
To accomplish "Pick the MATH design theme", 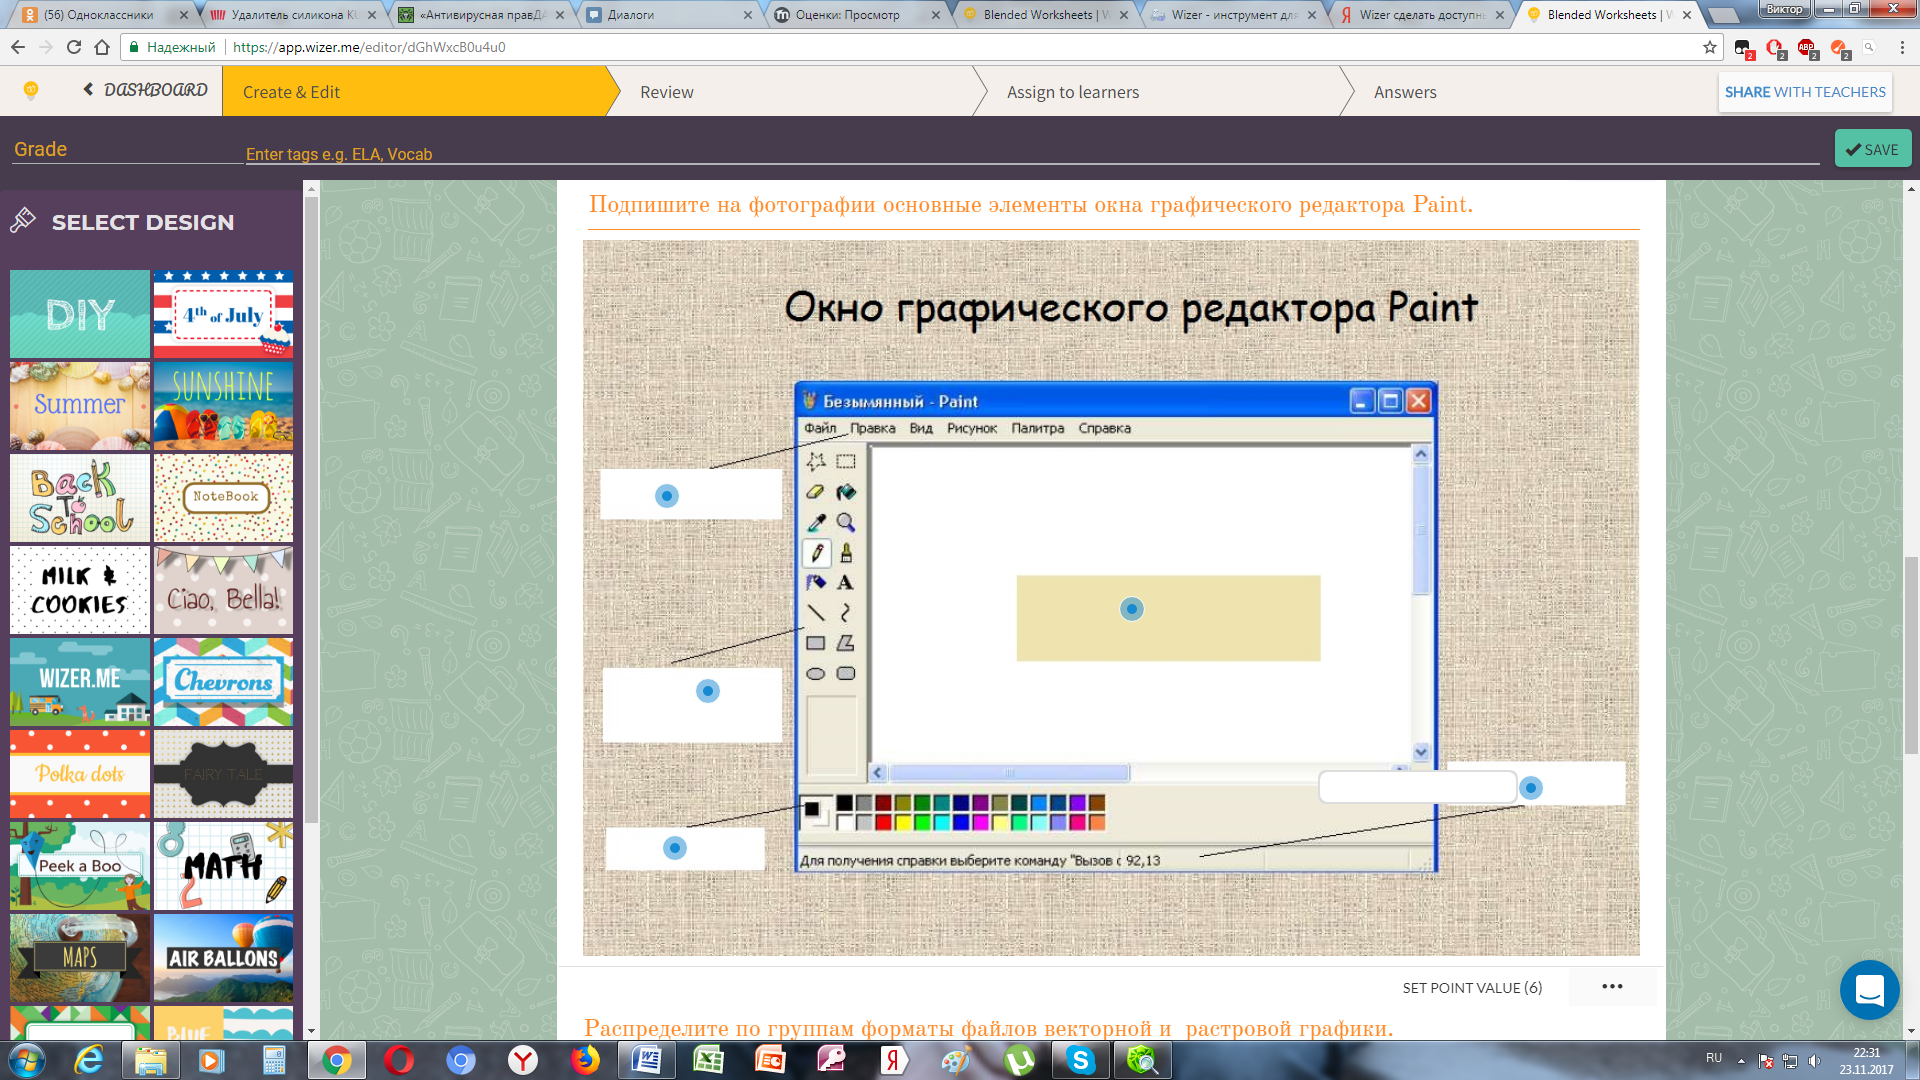I will click(x=223, y=866).
